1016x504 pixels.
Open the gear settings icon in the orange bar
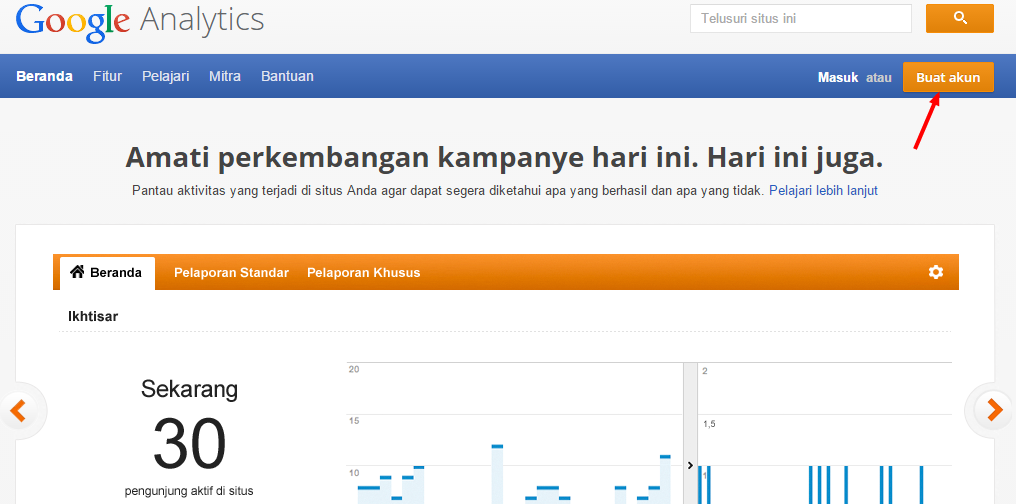point(936,272)
